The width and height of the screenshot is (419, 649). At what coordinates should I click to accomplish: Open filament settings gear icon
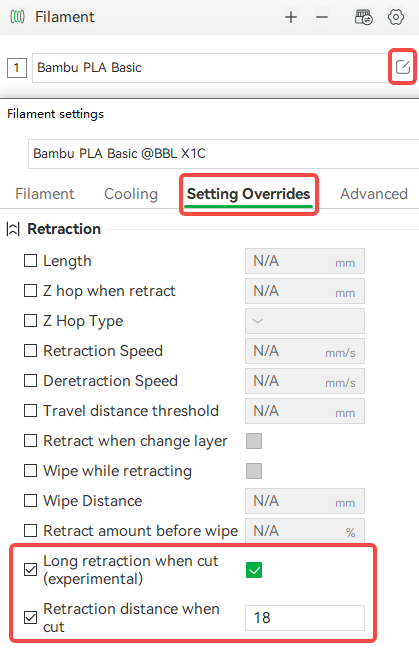tap(396, 17)
